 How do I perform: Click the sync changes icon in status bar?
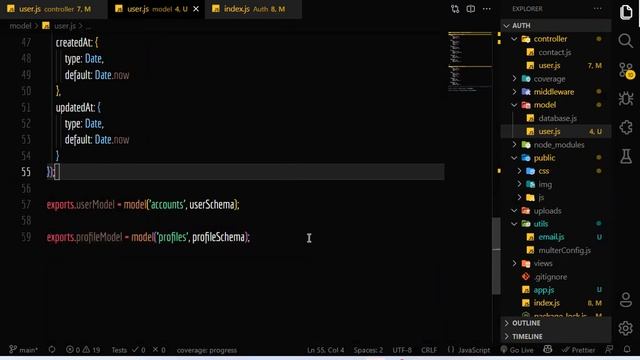52,350
